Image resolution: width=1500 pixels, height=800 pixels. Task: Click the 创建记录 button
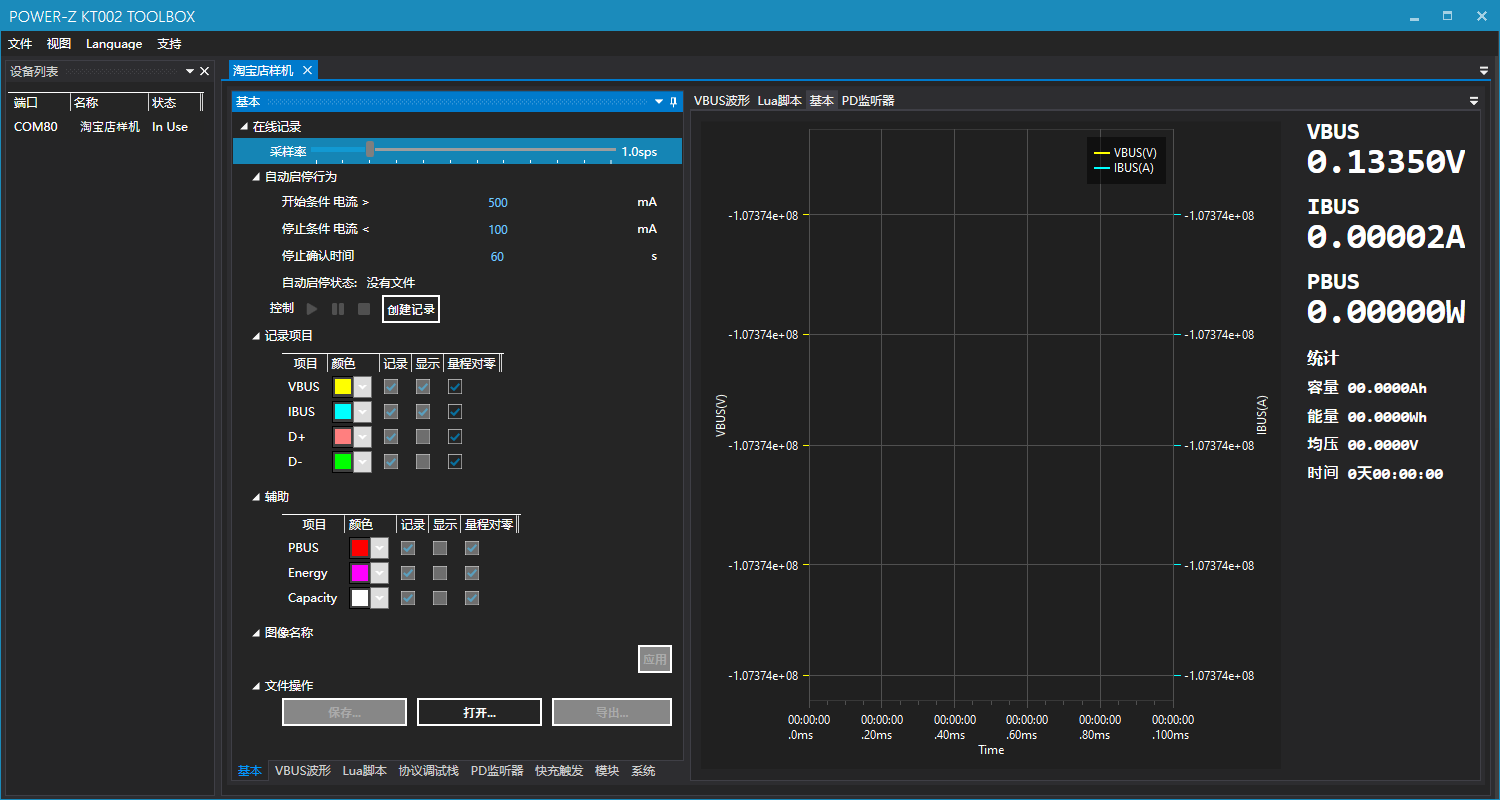pyautogui.click(x=411, y=309)
